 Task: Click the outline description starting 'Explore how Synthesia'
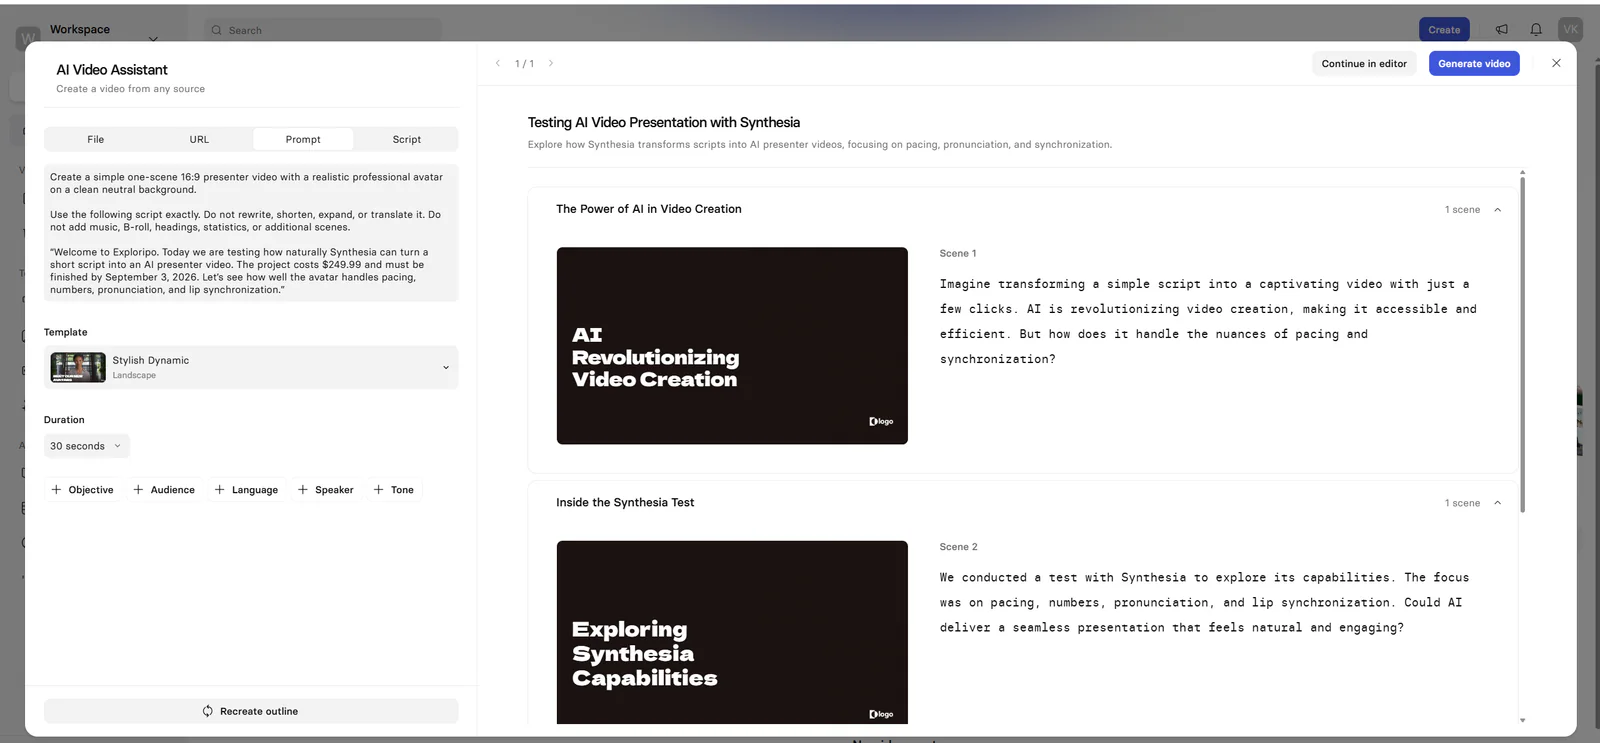tap(820, 145)
